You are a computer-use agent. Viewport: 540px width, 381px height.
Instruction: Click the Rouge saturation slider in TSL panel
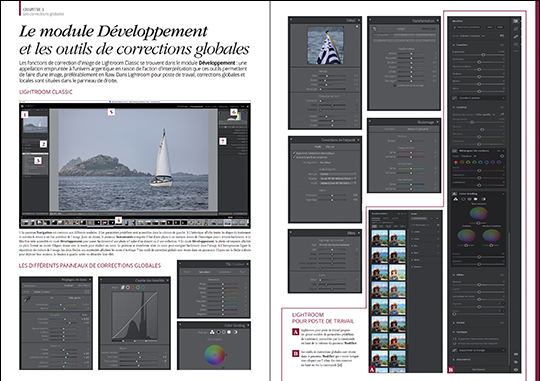[223, 284]
